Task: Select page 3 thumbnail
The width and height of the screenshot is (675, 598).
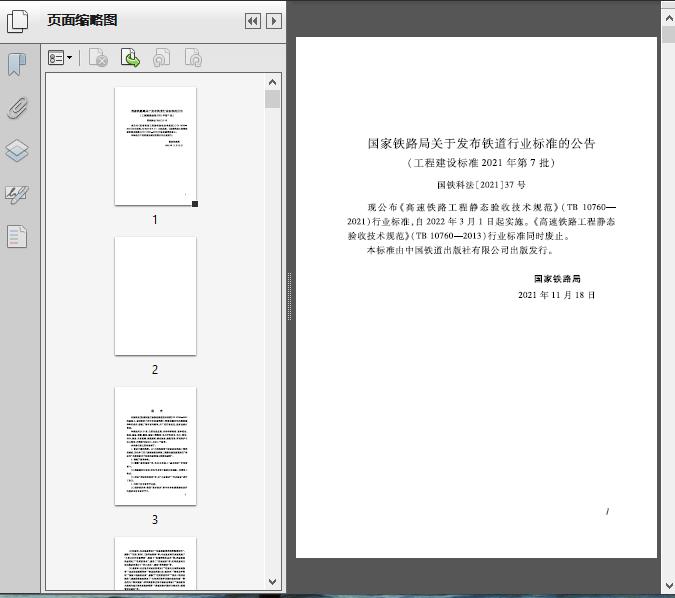Action: tap(155, 446)
